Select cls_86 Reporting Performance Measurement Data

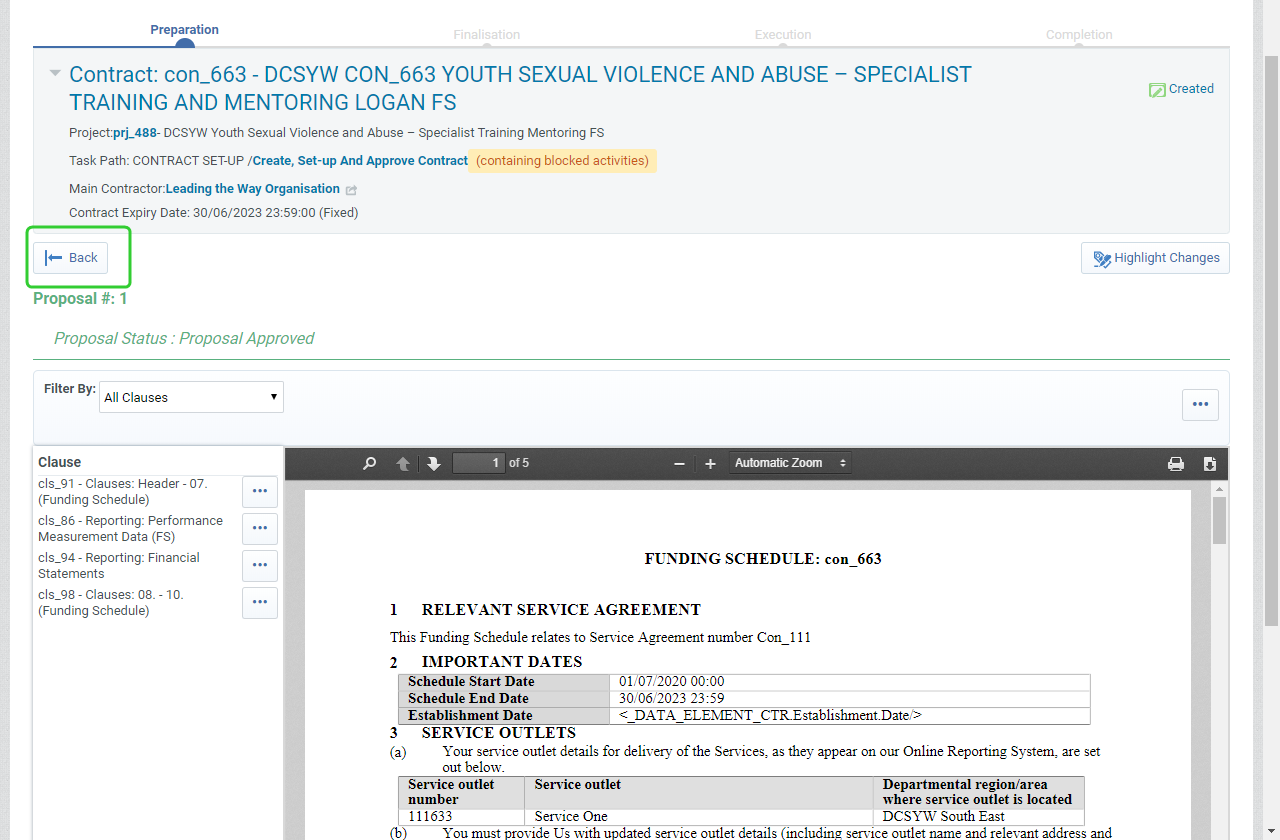click(131, 528)
